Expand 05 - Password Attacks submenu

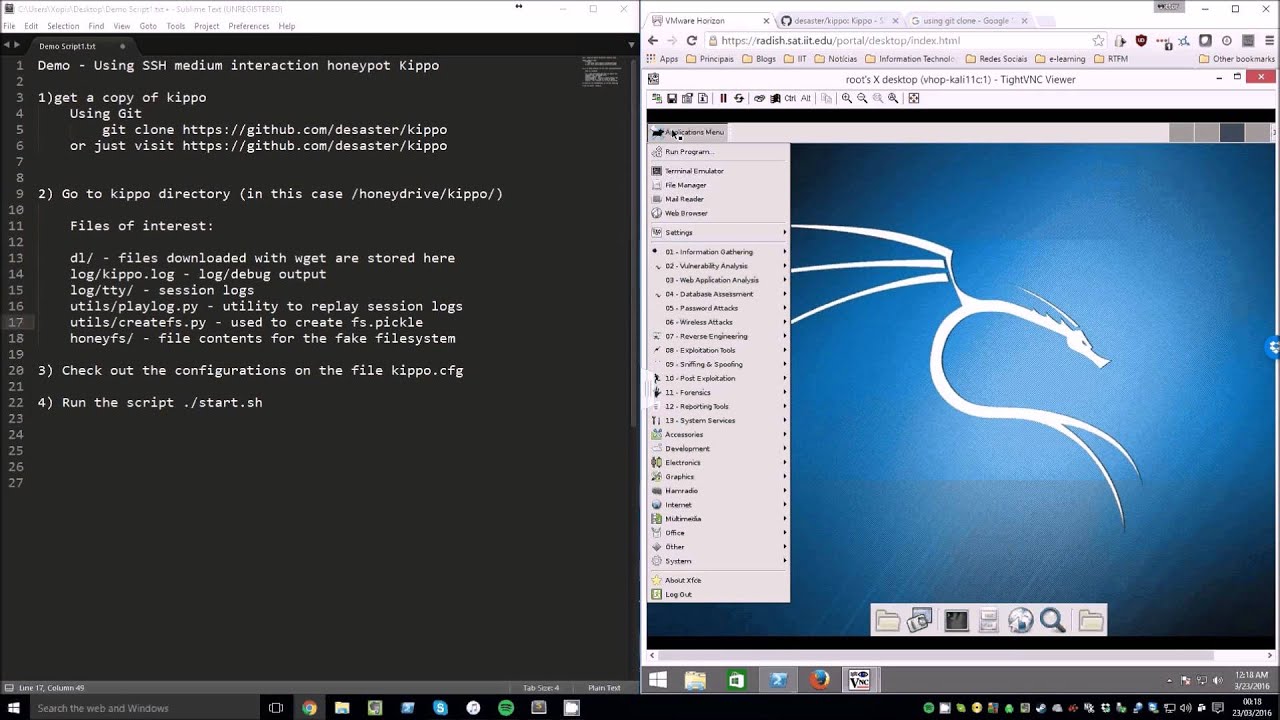(x=718, y=308)
